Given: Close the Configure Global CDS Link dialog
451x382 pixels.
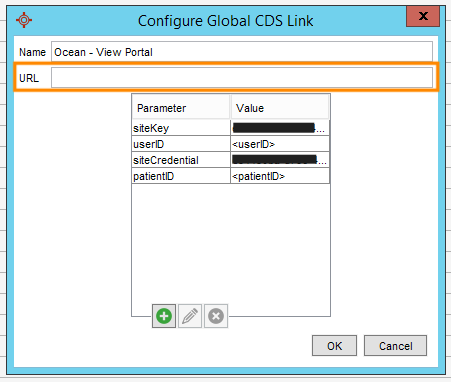Looking at the screenshot, I should point(423,16).
